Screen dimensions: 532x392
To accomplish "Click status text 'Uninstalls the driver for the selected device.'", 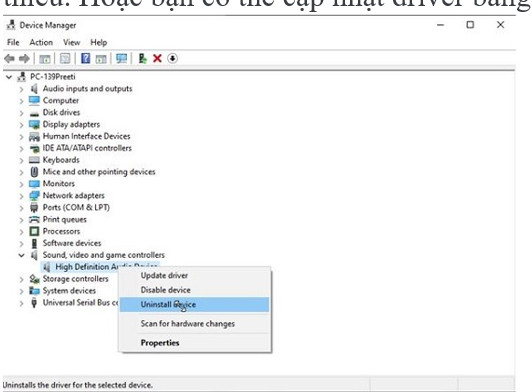I will (x=78, y=385).
